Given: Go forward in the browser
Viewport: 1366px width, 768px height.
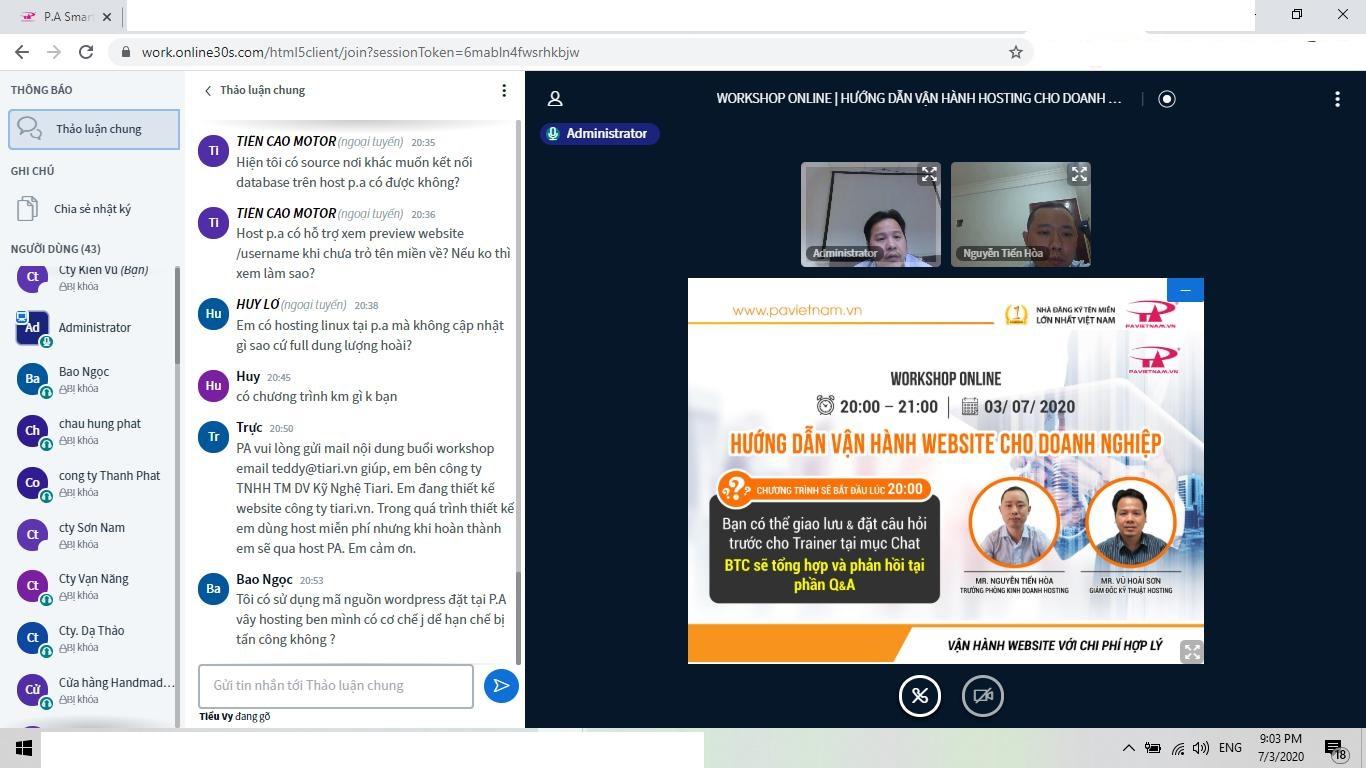Looking at the screenshot, I should tap(54, 52).
